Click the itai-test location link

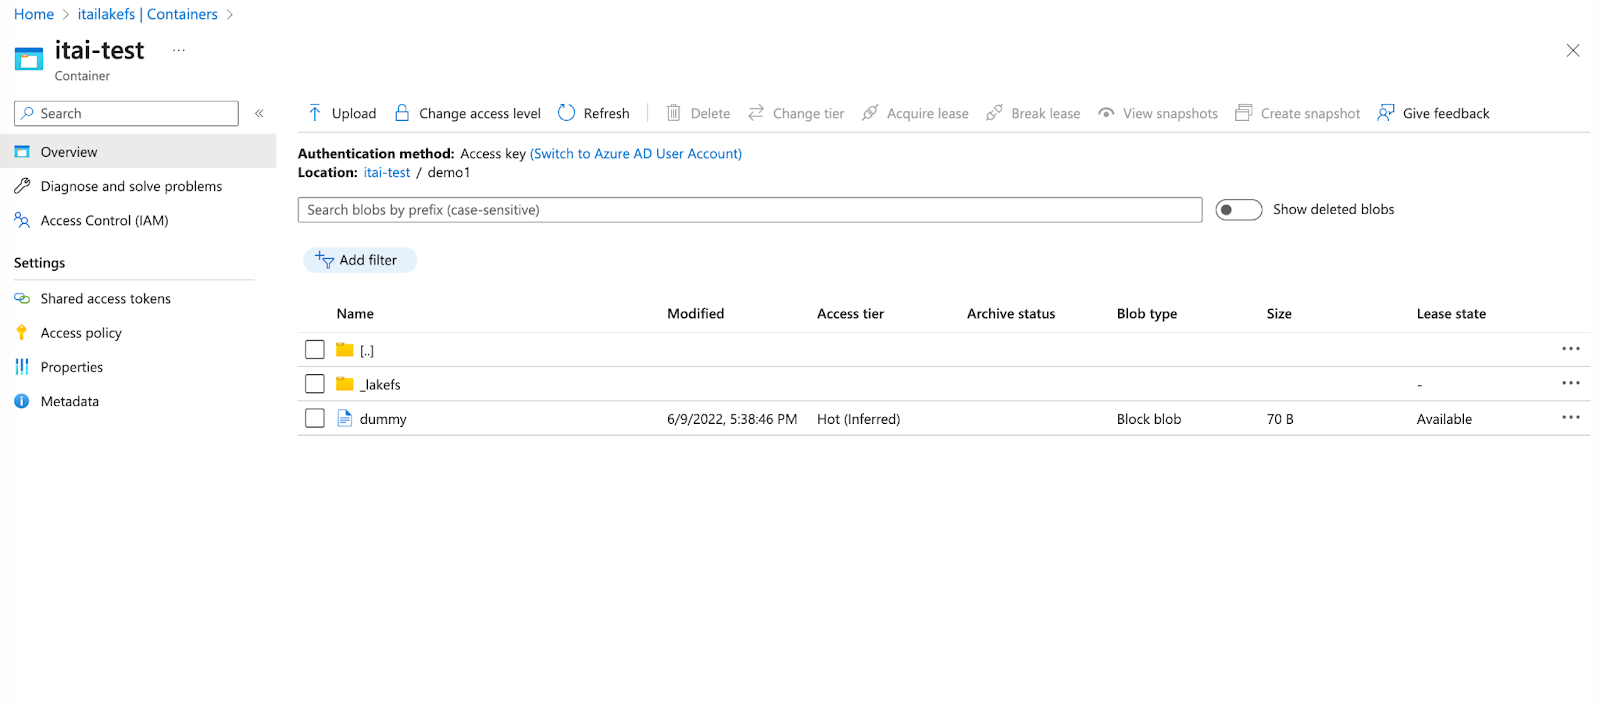387,173
